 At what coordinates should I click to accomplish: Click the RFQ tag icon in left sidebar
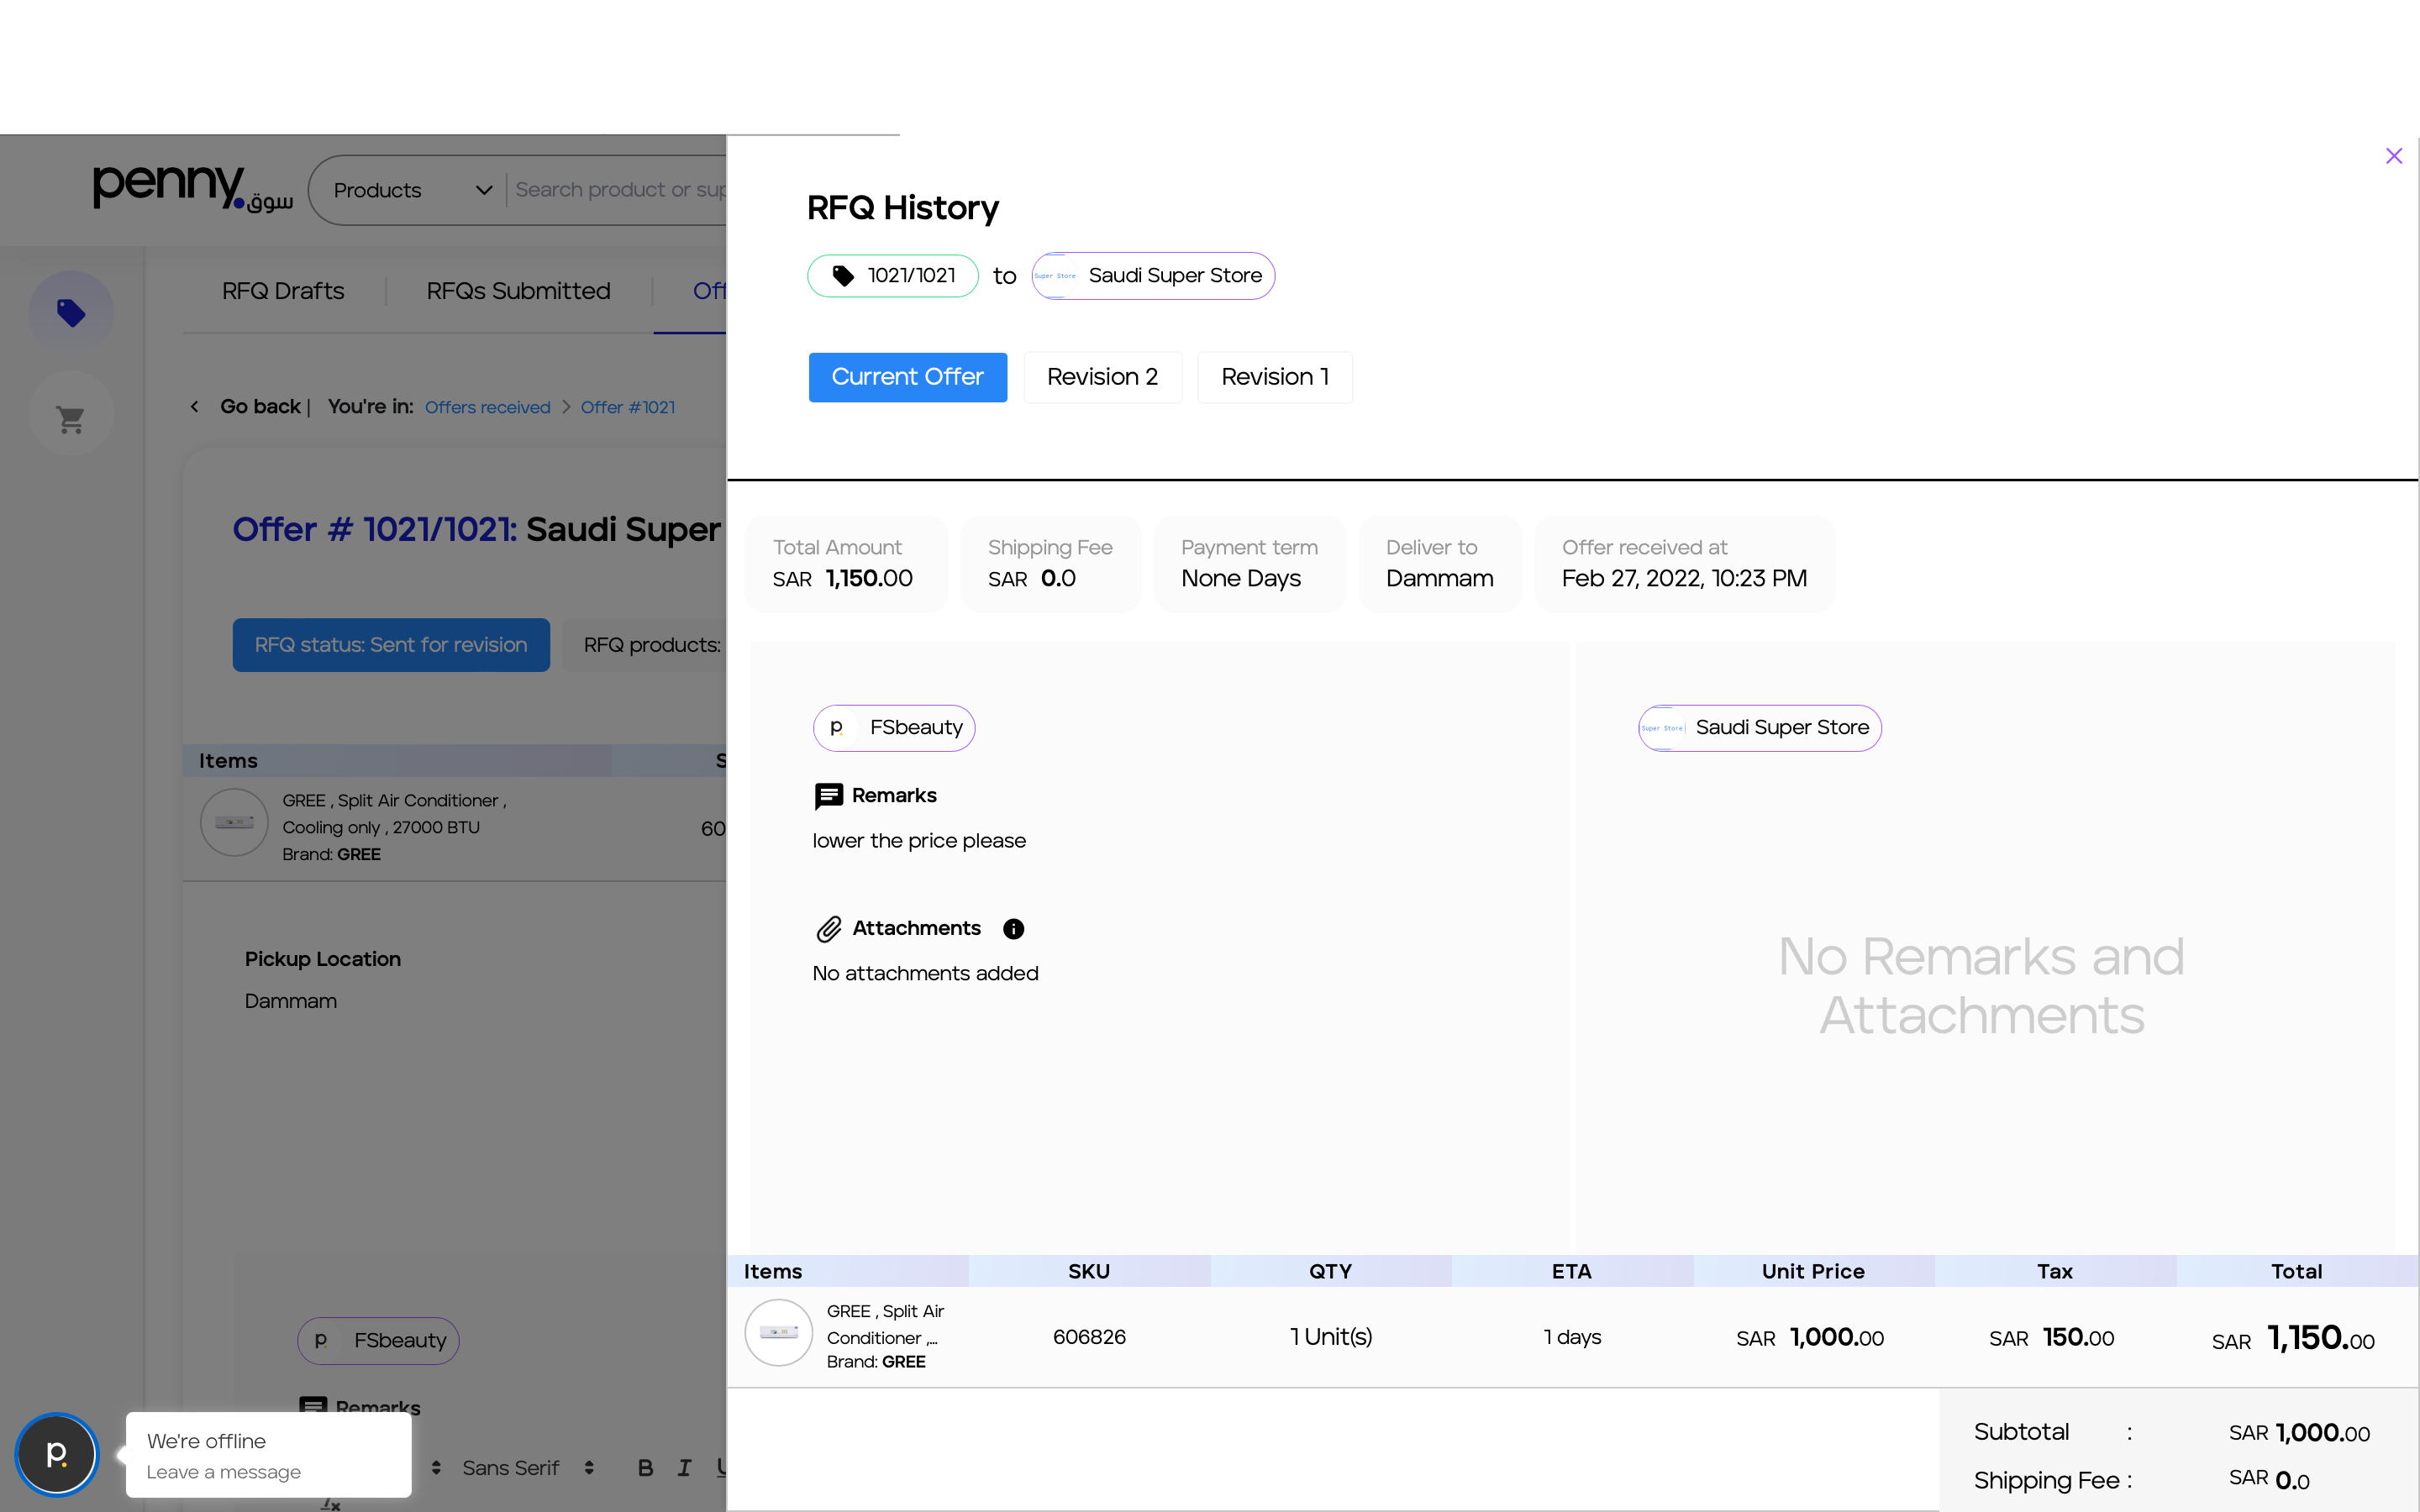71,313
